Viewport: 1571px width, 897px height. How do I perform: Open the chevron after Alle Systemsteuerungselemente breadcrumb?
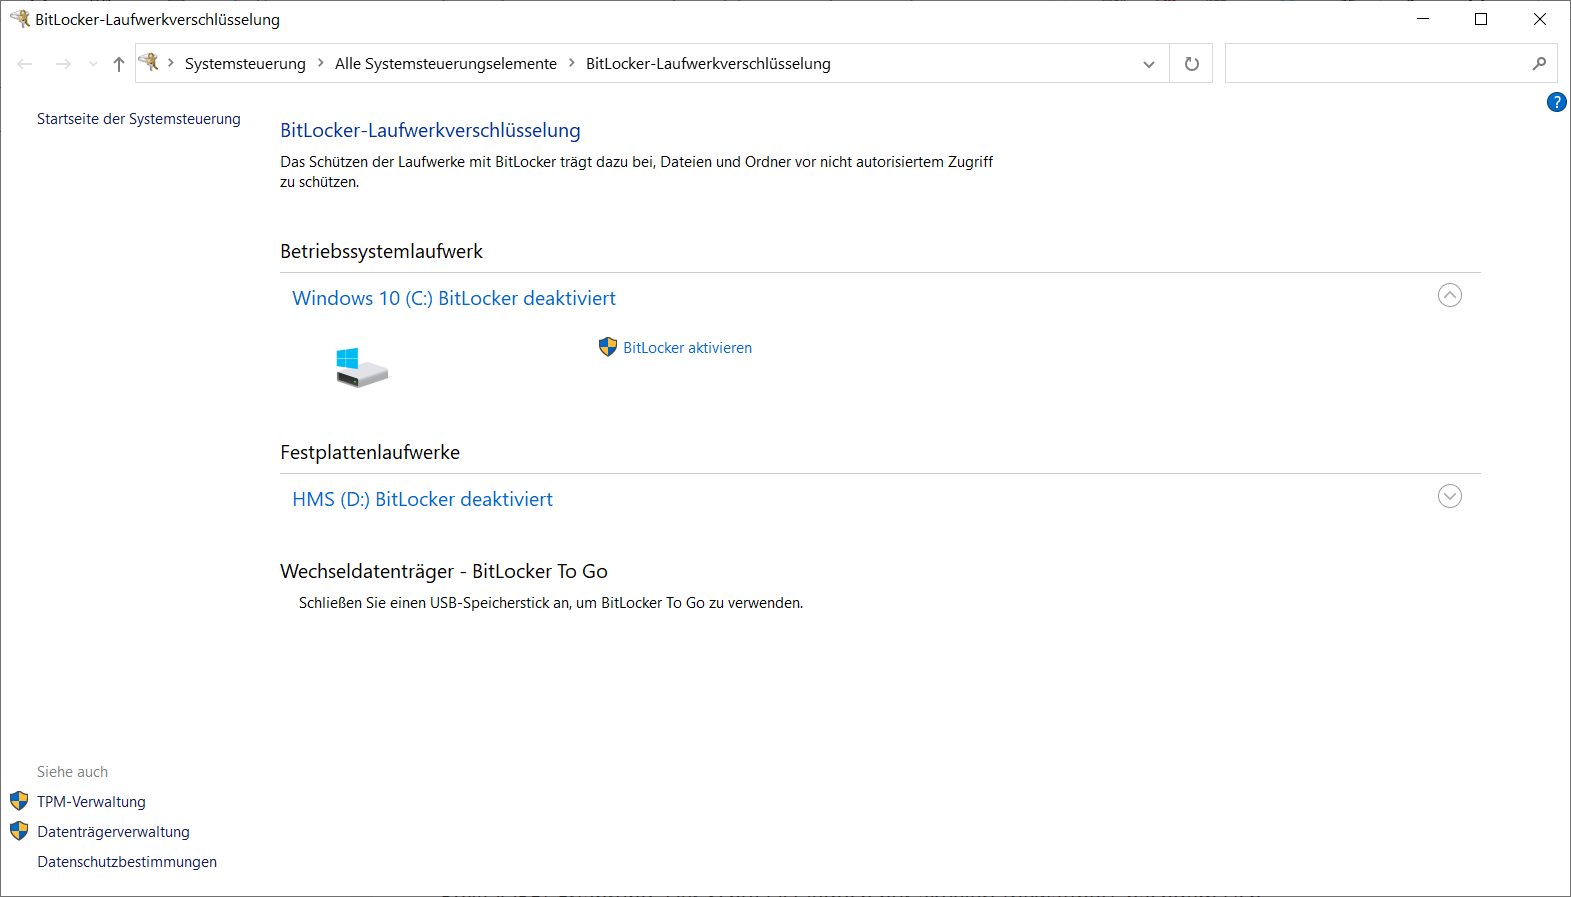click(x=572, y=63)
